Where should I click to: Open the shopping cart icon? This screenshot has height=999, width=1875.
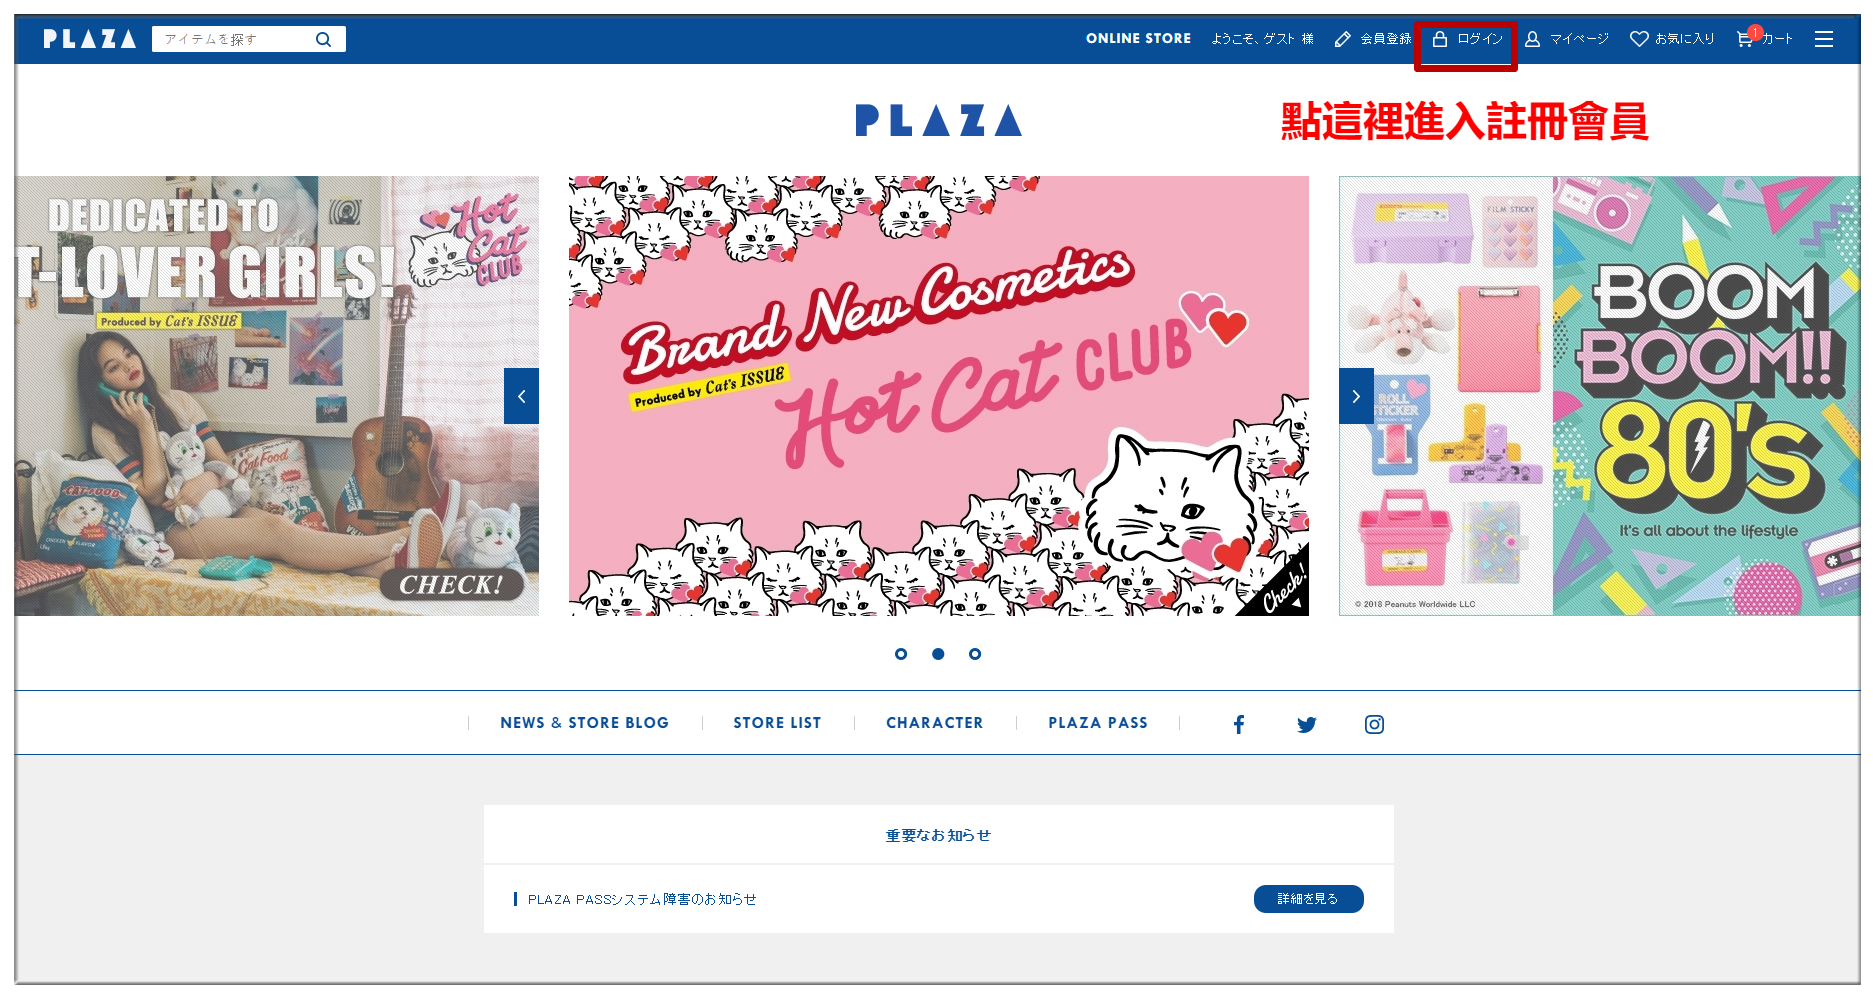[1745, 39]
